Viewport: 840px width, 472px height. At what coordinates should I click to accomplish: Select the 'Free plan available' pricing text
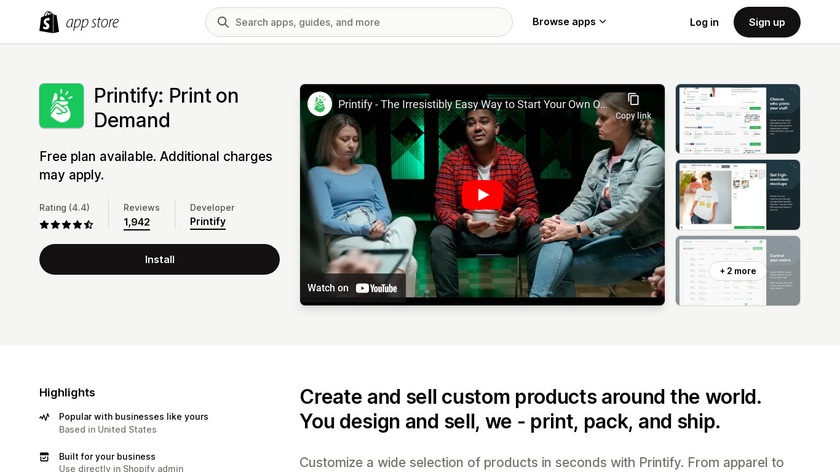[155, 166]
